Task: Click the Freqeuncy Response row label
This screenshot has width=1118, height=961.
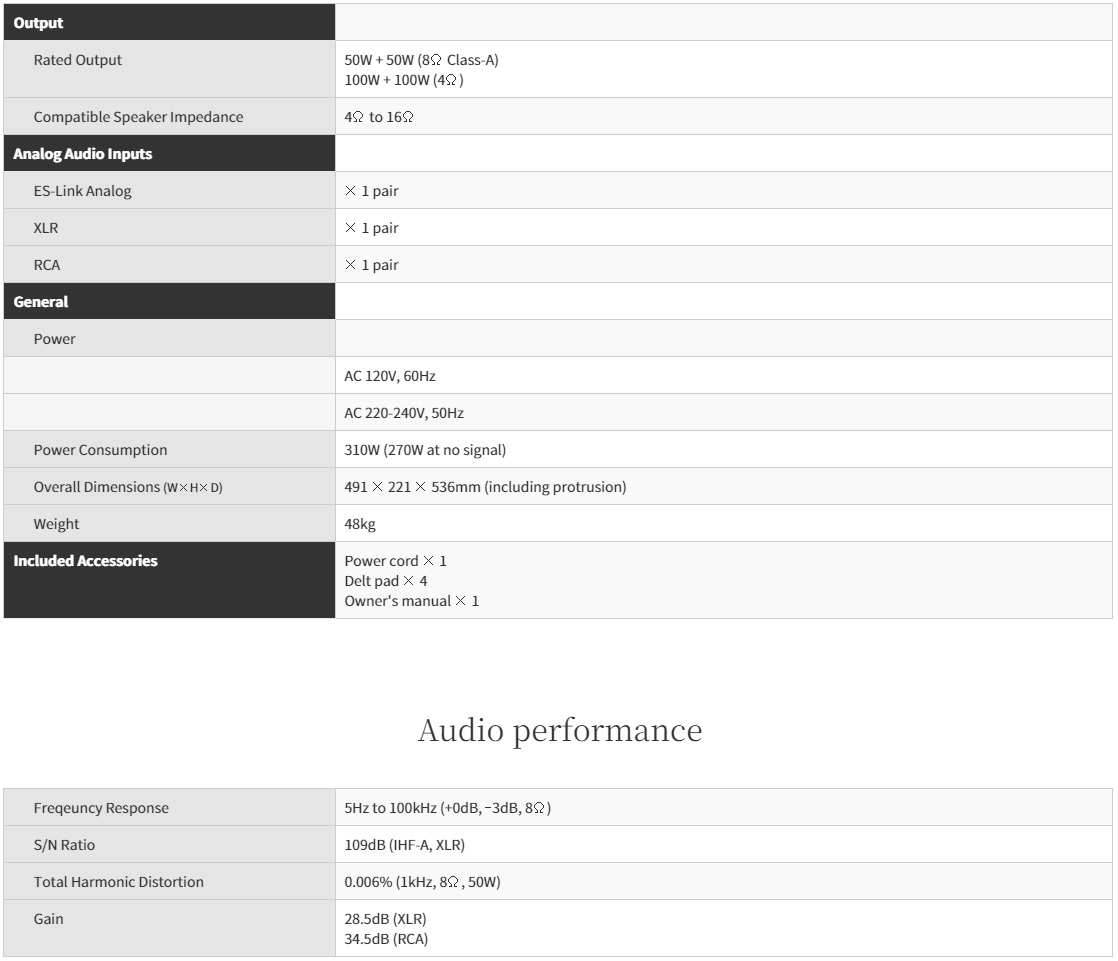Action: 101,808
